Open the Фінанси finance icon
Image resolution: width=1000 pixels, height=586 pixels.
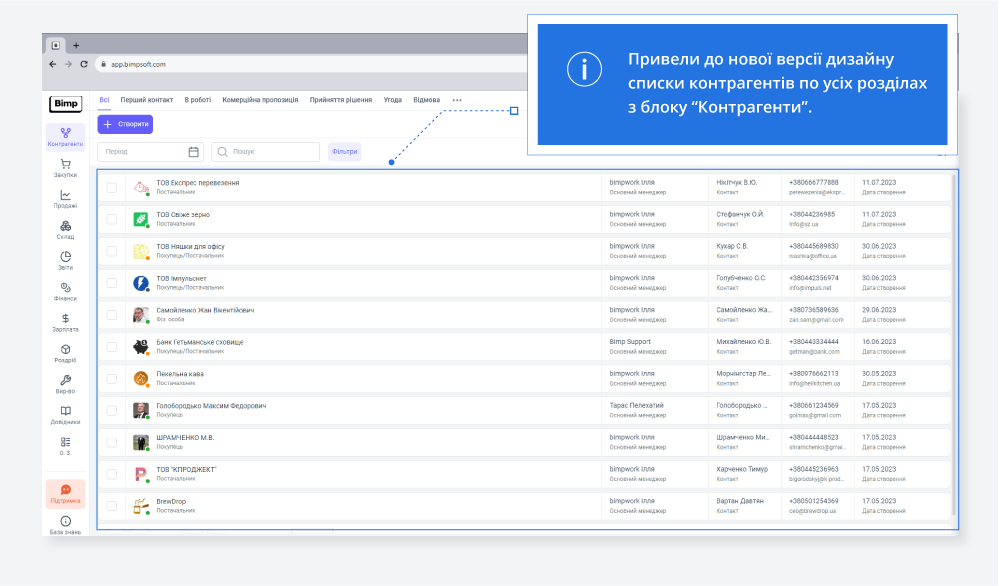click(x=65, y=288)
